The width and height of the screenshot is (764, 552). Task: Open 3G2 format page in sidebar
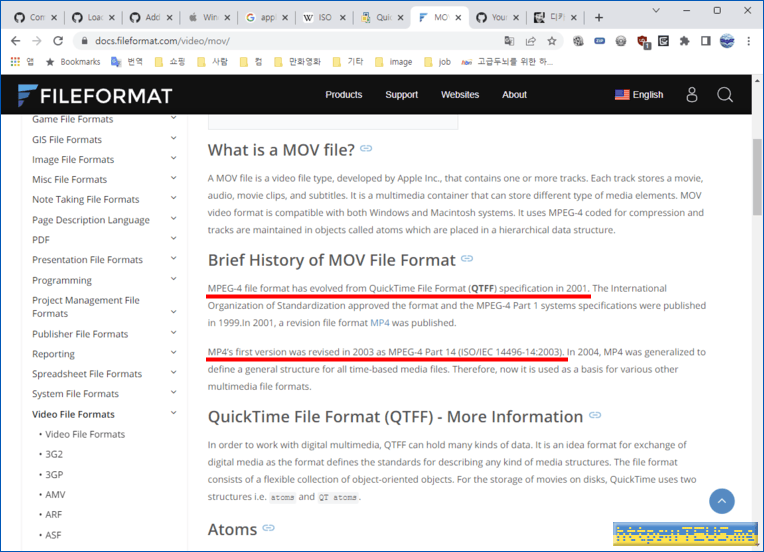coord(54,454)
